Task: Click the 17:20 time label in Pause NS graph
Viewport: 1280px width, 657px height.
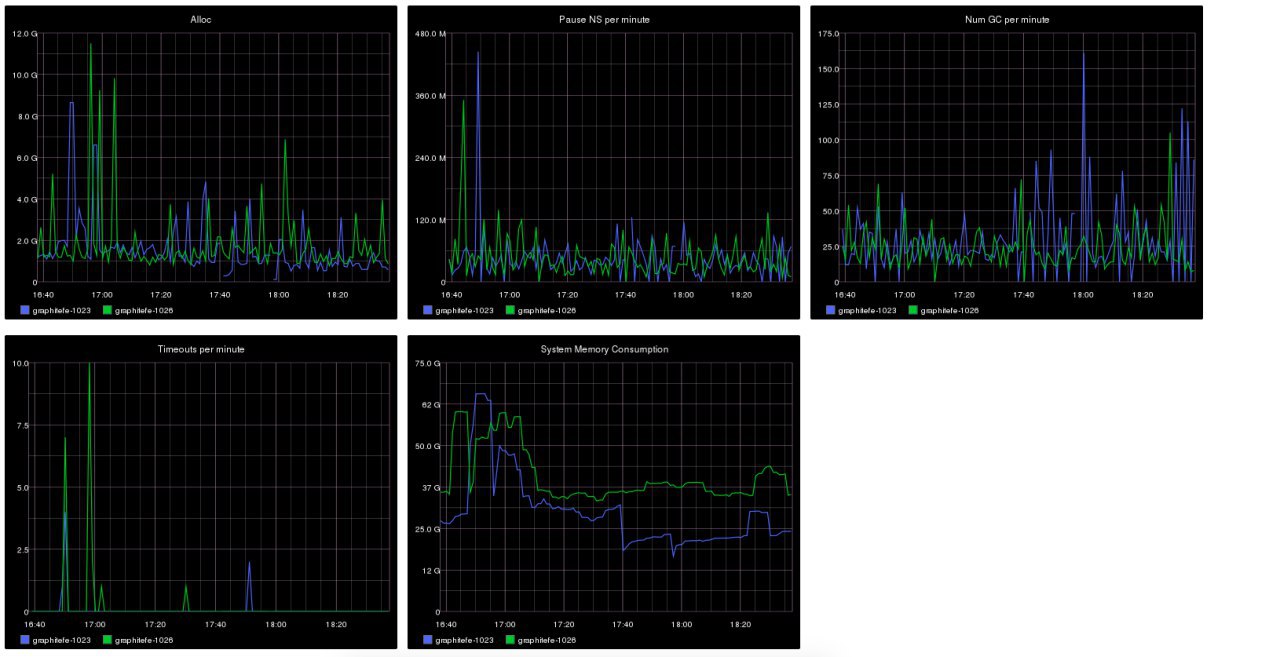Action: pyautogui.click(x=567, y=295)
